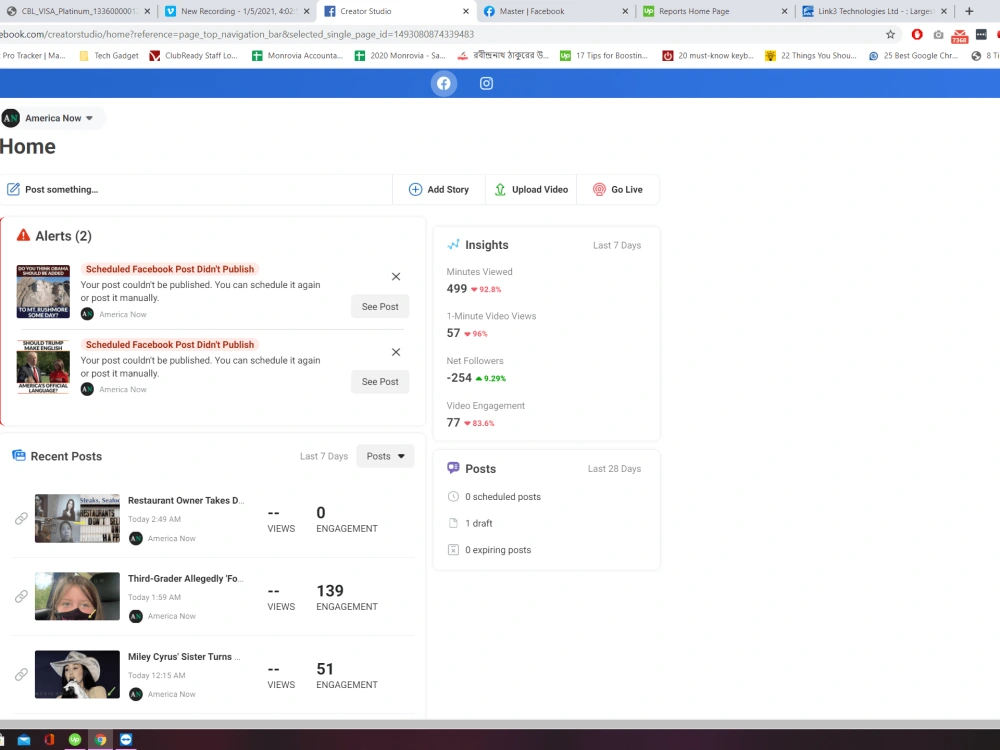Open Office app in taskbar
The image size is (1000, 750).
click(x=49, y=740)
